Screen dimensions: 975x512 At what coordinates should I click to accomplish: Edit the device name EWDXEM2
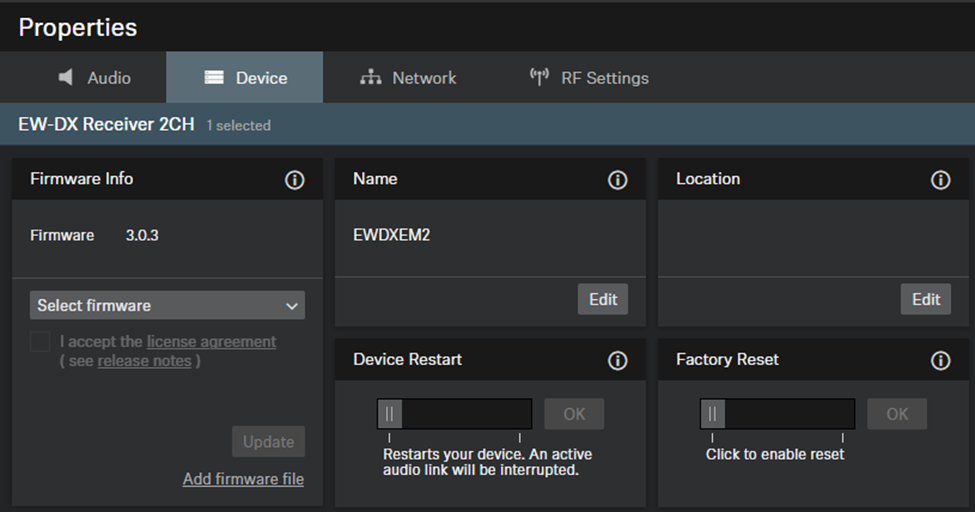603,300
